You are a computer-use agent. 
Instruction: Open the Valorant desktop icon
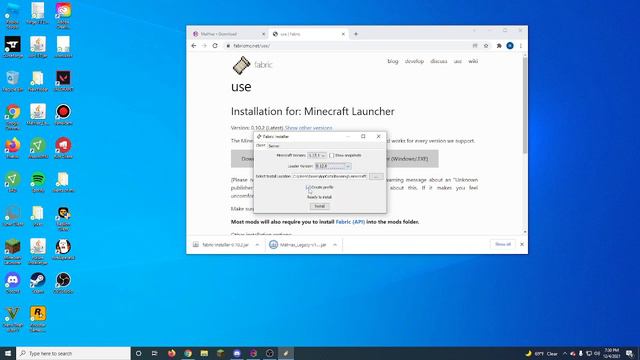pyautogui.click(x=63, y=81)
